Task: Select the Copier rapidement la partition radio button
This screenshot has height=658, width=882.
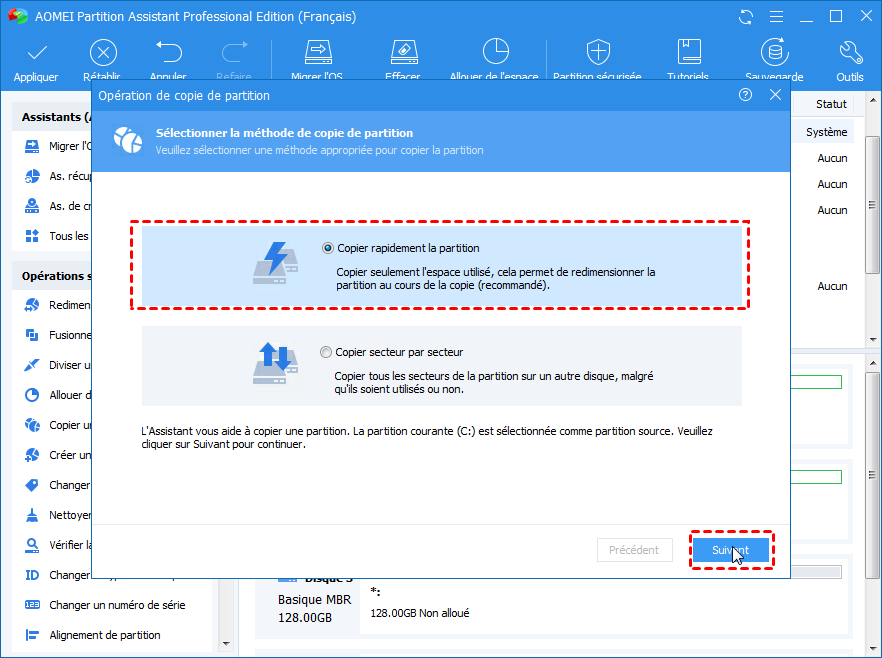Action: coord(327,249)
